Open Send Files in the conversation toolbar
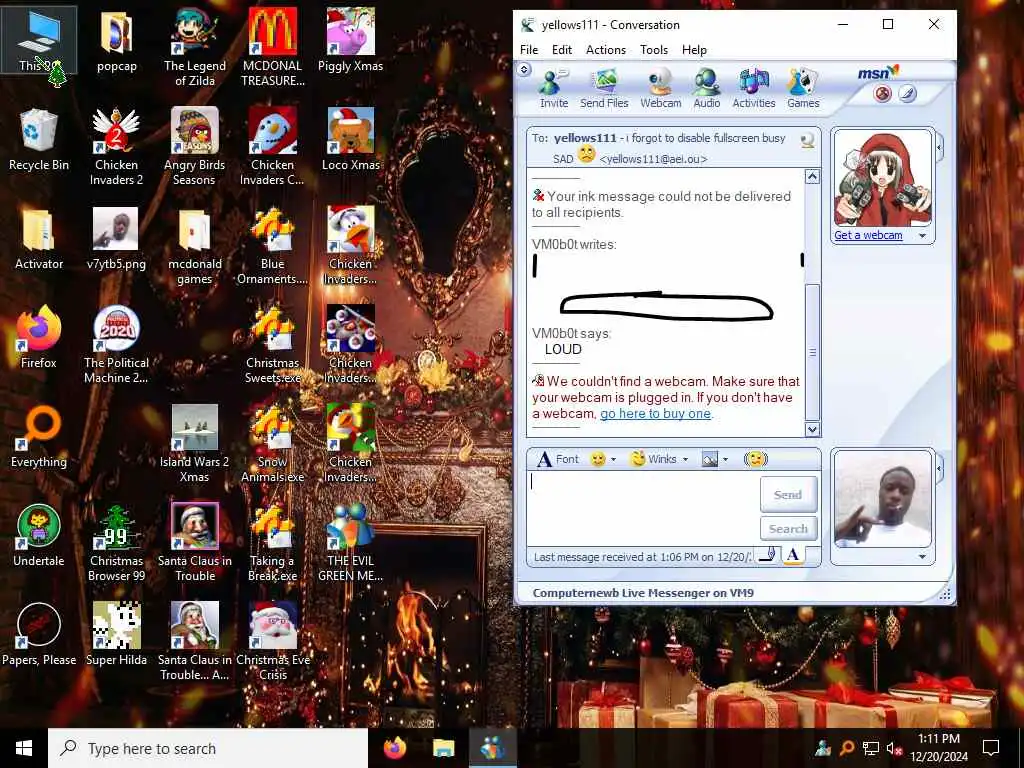Image resolution: width=1024 pixels, height=768 pixels. tap(604, 88)
